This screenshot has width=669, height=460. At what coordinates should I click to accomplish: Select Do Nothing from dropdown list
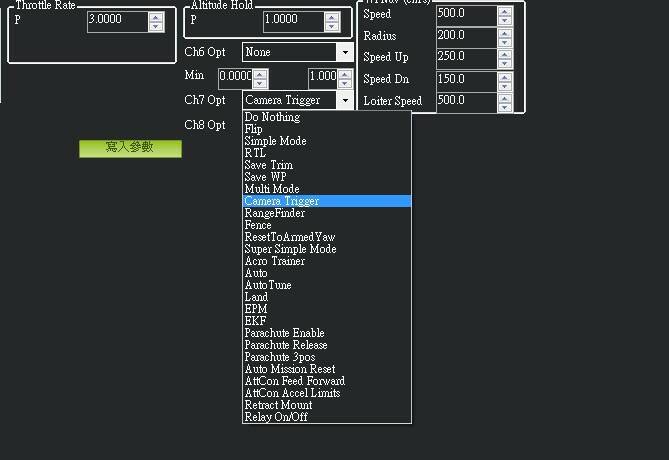272,117
